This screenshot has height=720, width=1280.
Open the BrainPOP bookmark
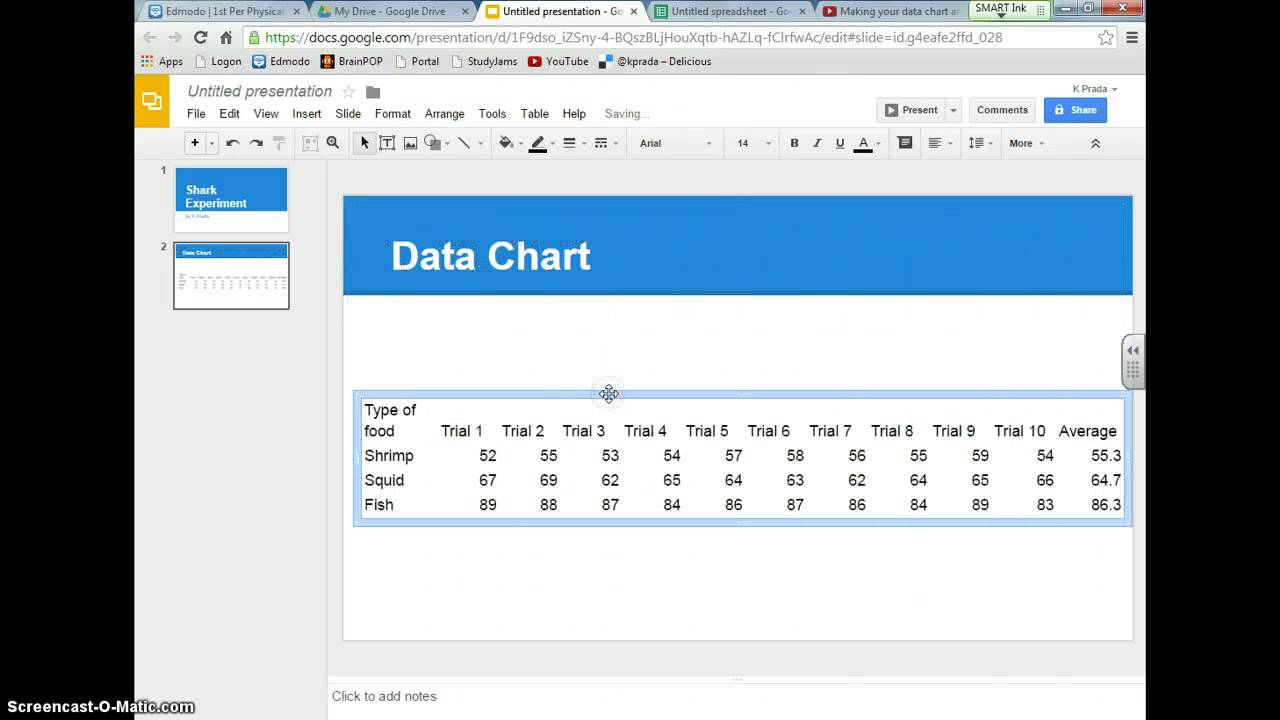click(x=353, y=61)
